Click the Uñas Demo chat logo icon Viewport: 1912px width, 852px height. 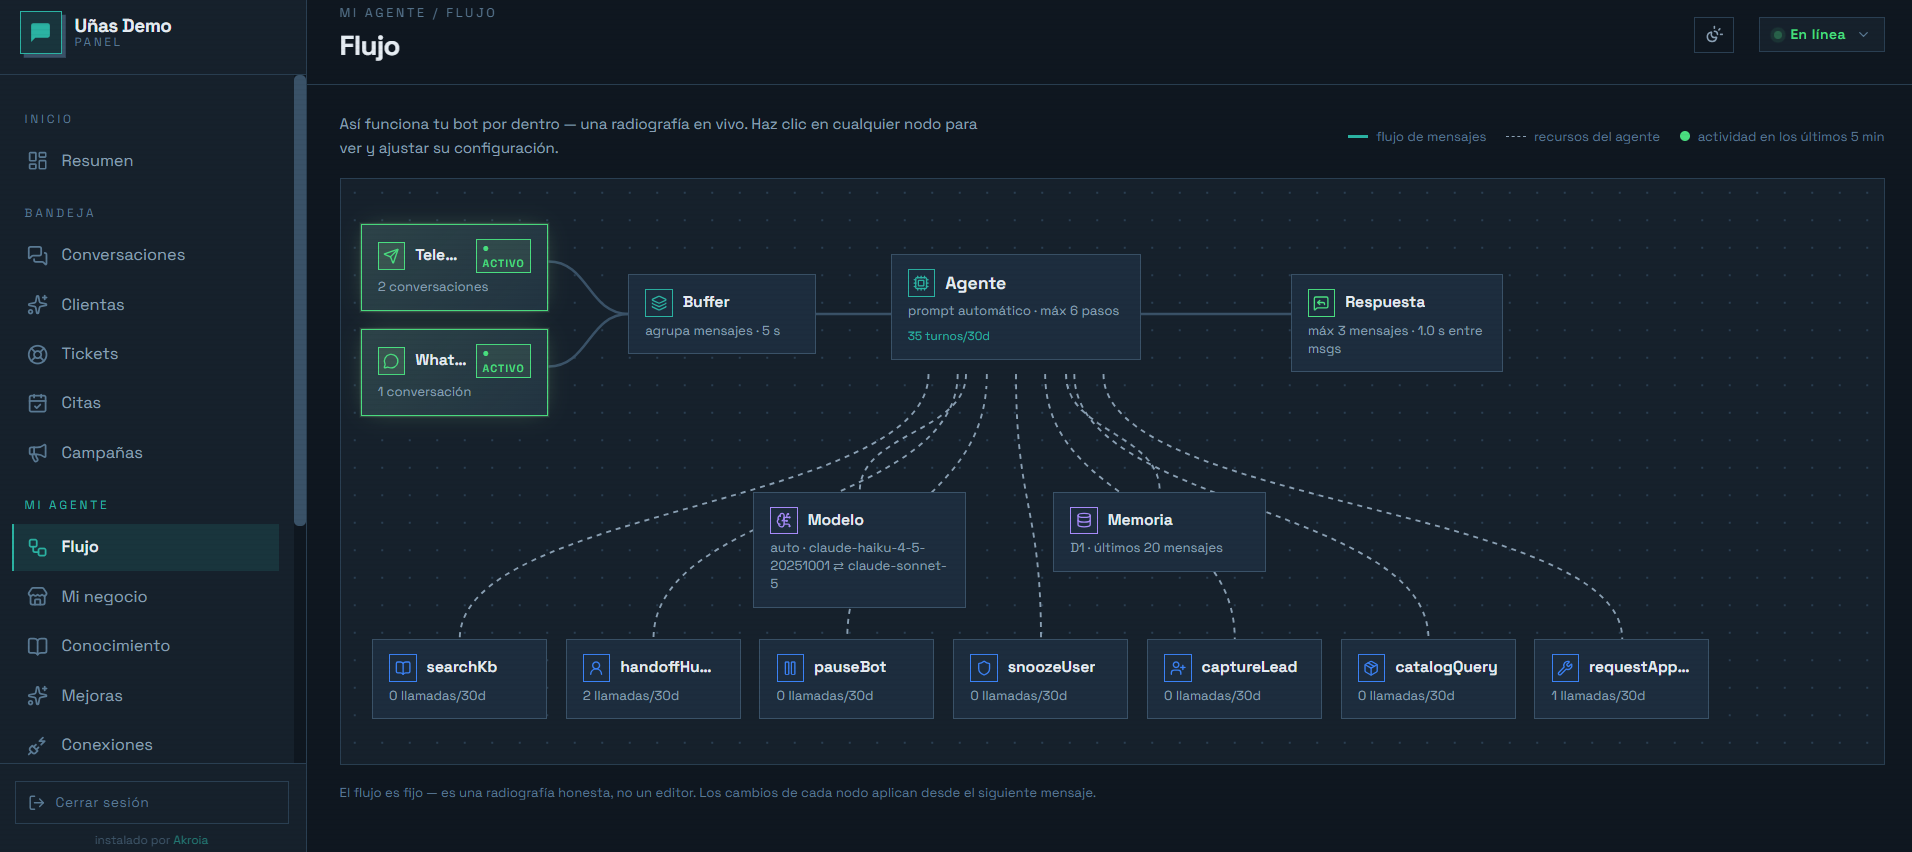[41, 33]
